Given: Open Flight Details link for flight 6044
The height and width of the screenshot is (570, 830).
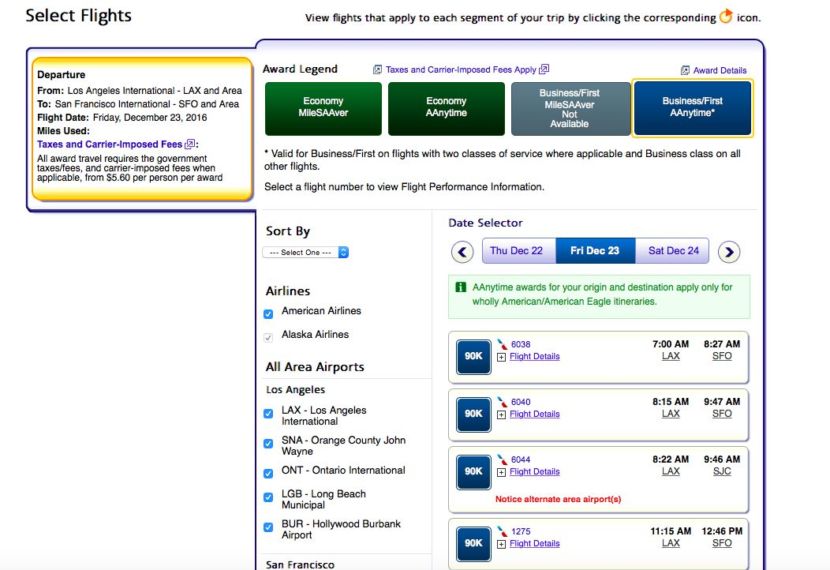Looking at the screenshot, I should 535,472.
